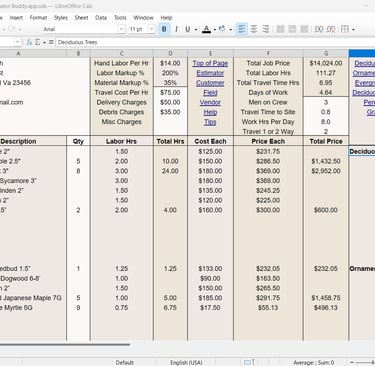The width and height of the screenshot is (375, 366).
Task: Add decimal place icon
Action: [x=319, y=29]
